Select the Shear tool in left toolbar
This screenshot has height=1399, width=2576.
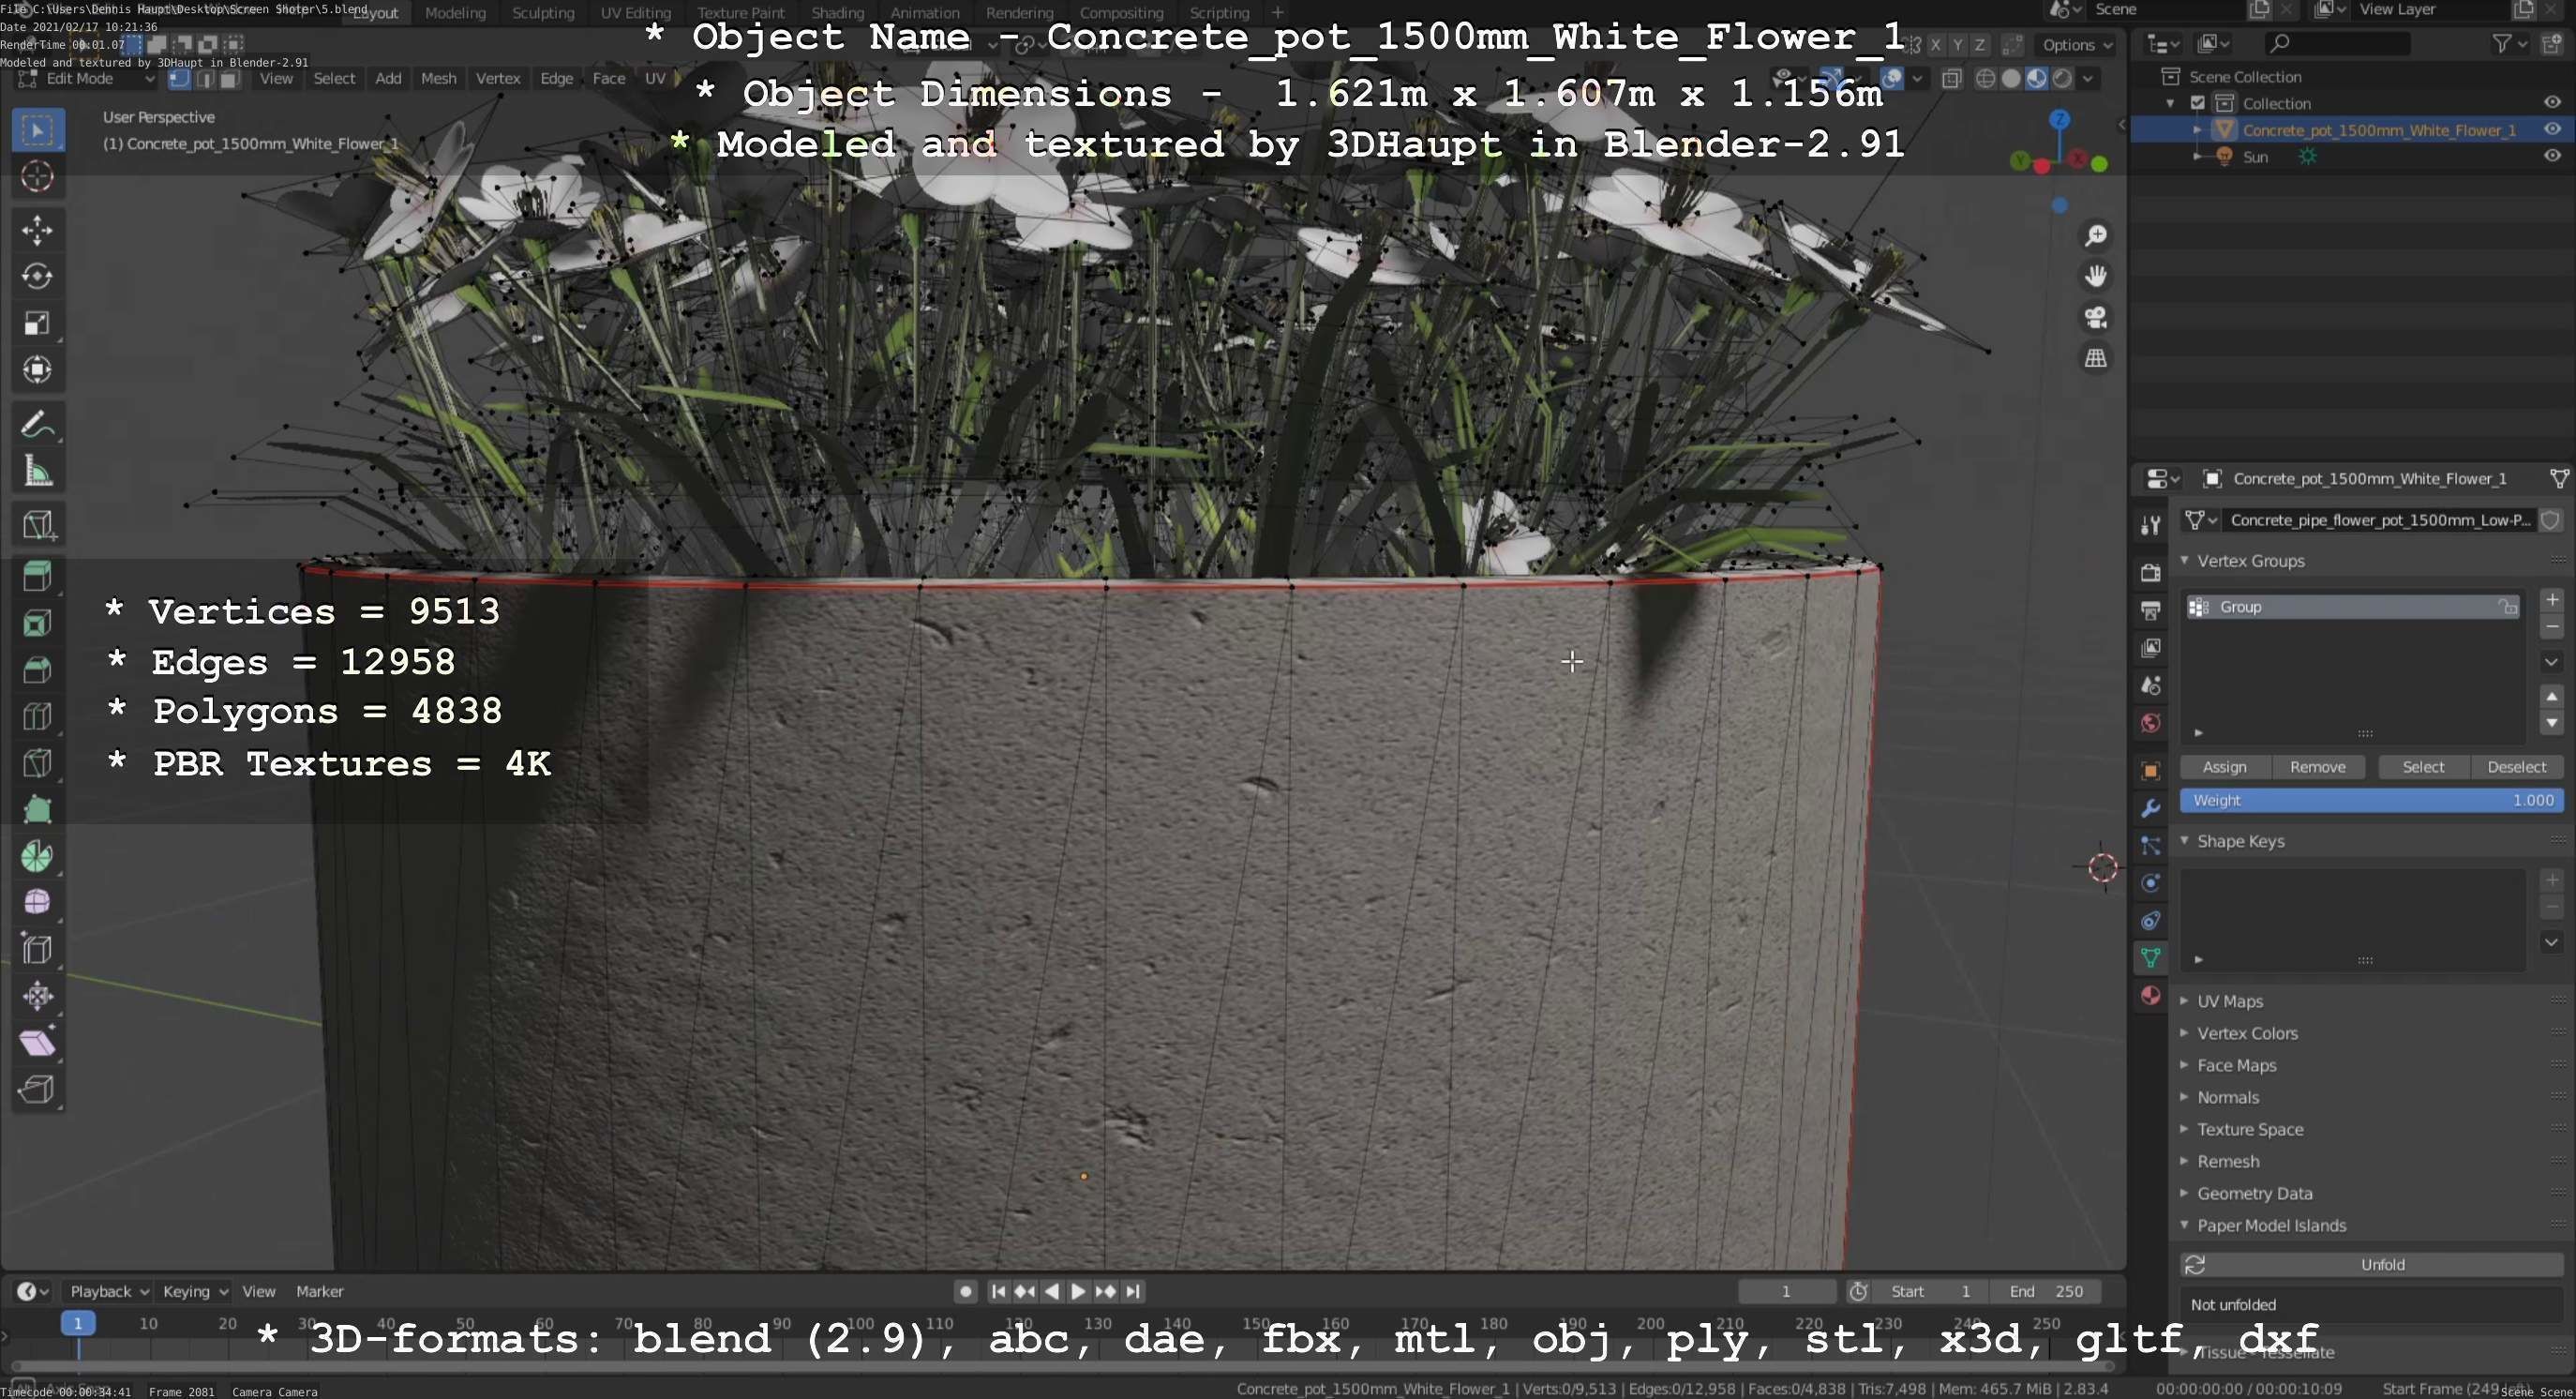pos(37,1042)
